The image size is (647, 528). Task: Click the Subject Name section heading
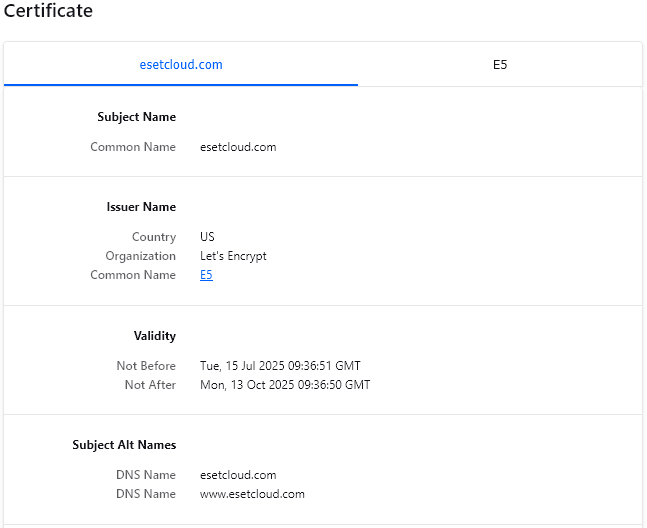(136, 117)
